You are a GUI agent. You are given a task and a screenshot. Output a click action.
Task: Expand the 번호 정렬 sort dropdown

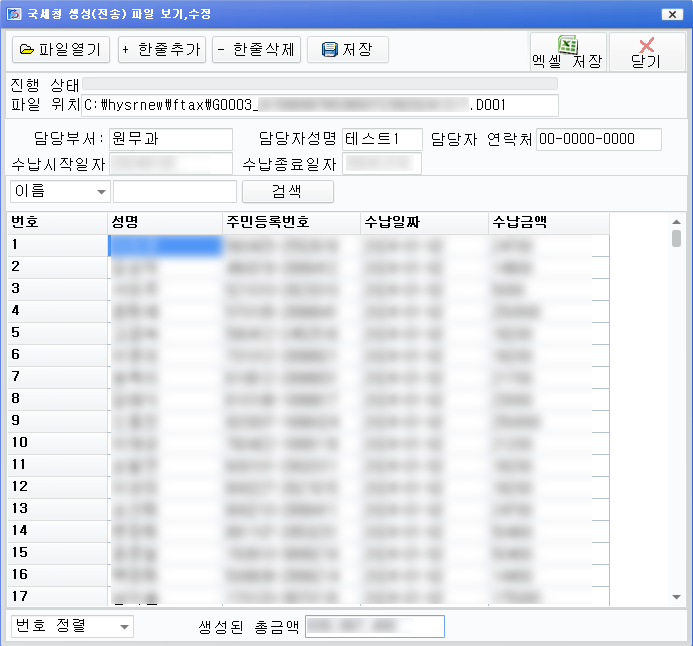[71, 626]
